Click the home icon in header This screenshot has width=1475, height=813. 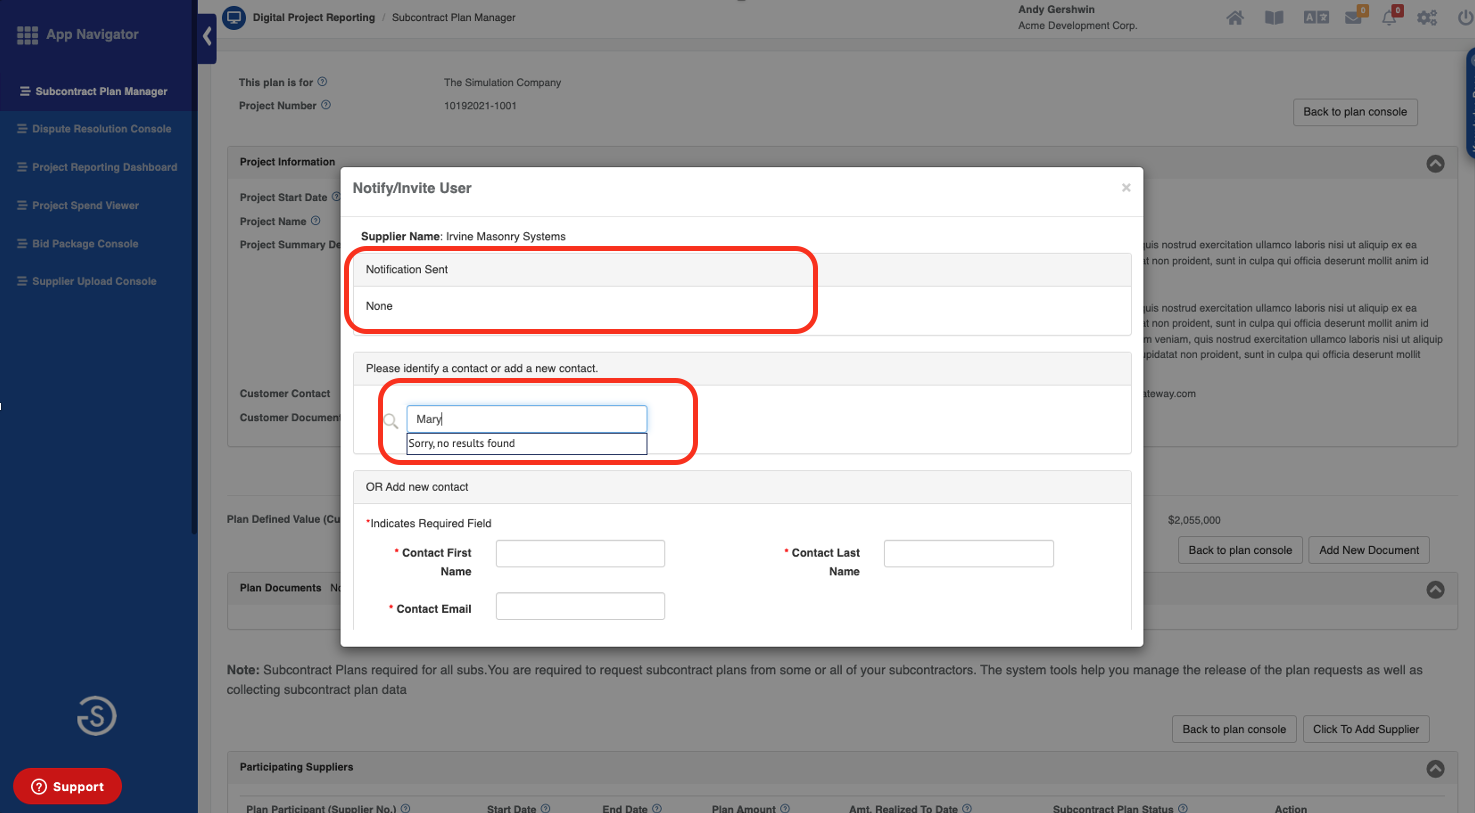[1235, 18]
